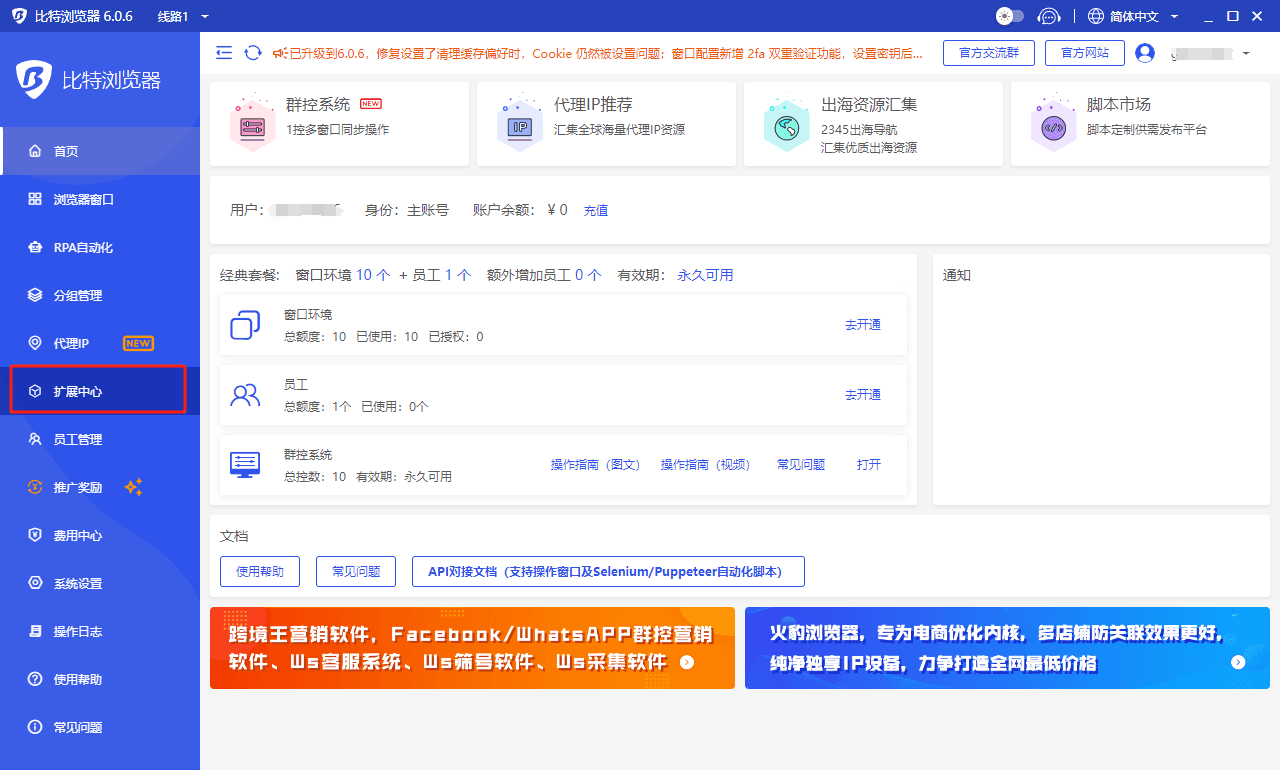Click the 官方网站 button
The image size is (1280, 770).
[x=1085, y=53]
